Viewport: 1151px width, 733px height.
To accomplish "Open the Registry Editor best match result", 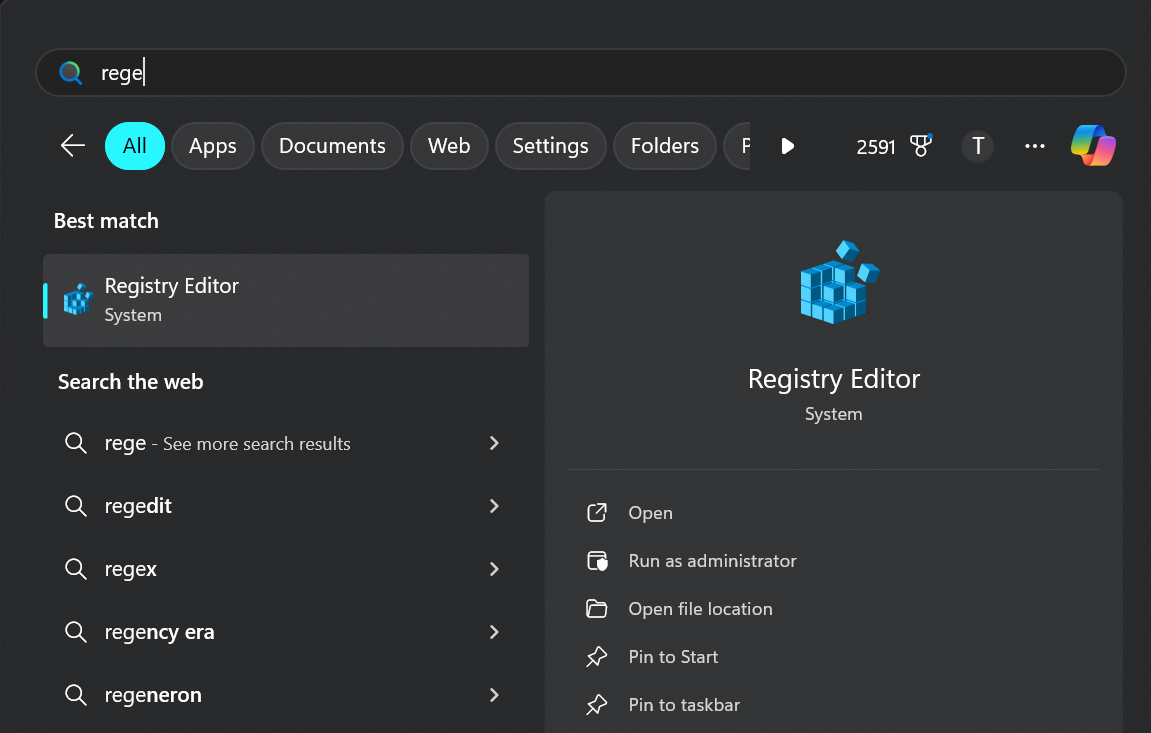I will 285,300.
